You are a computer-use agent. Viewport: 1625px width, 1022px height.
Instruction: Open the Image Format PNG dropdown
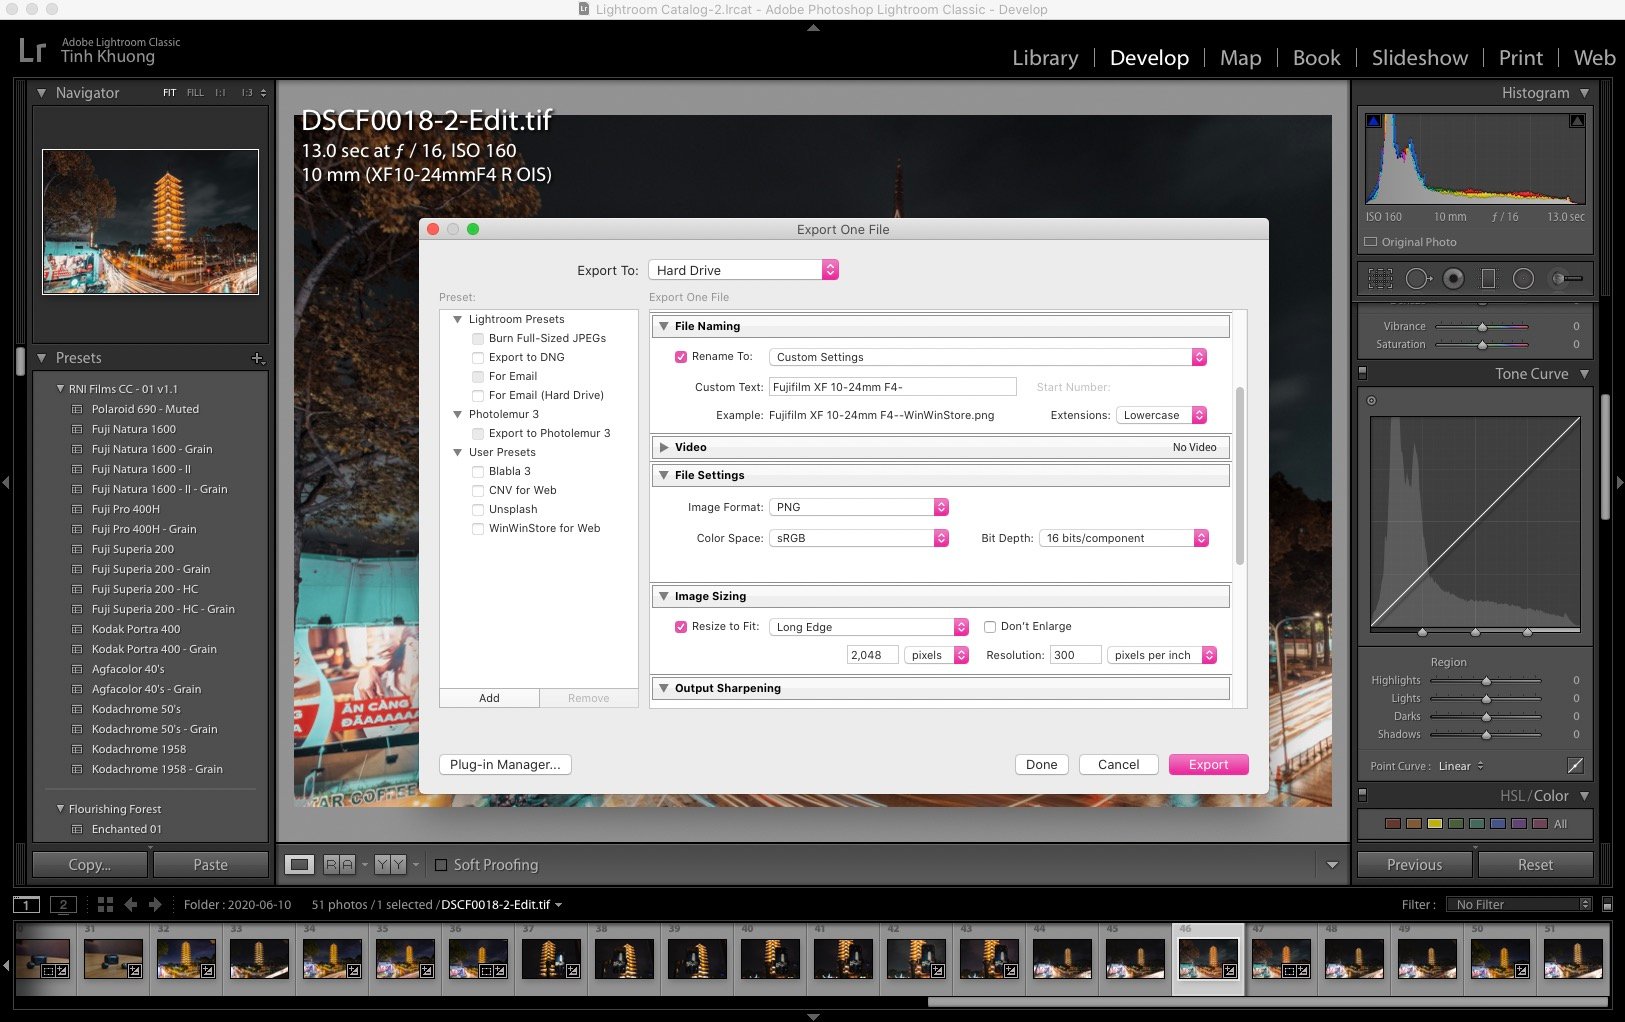pyautogui.click(x=858, y=507)
